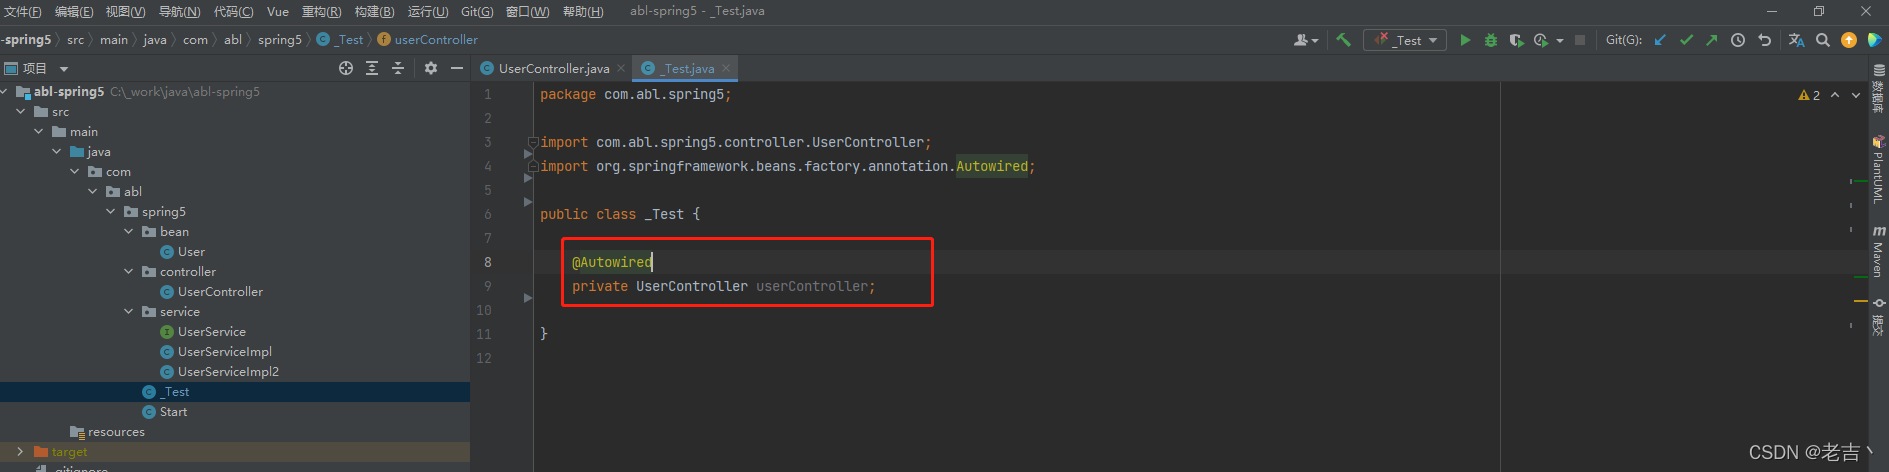
Task: Open Search Everywhere magnifier icon
Action: [1823, 40]
